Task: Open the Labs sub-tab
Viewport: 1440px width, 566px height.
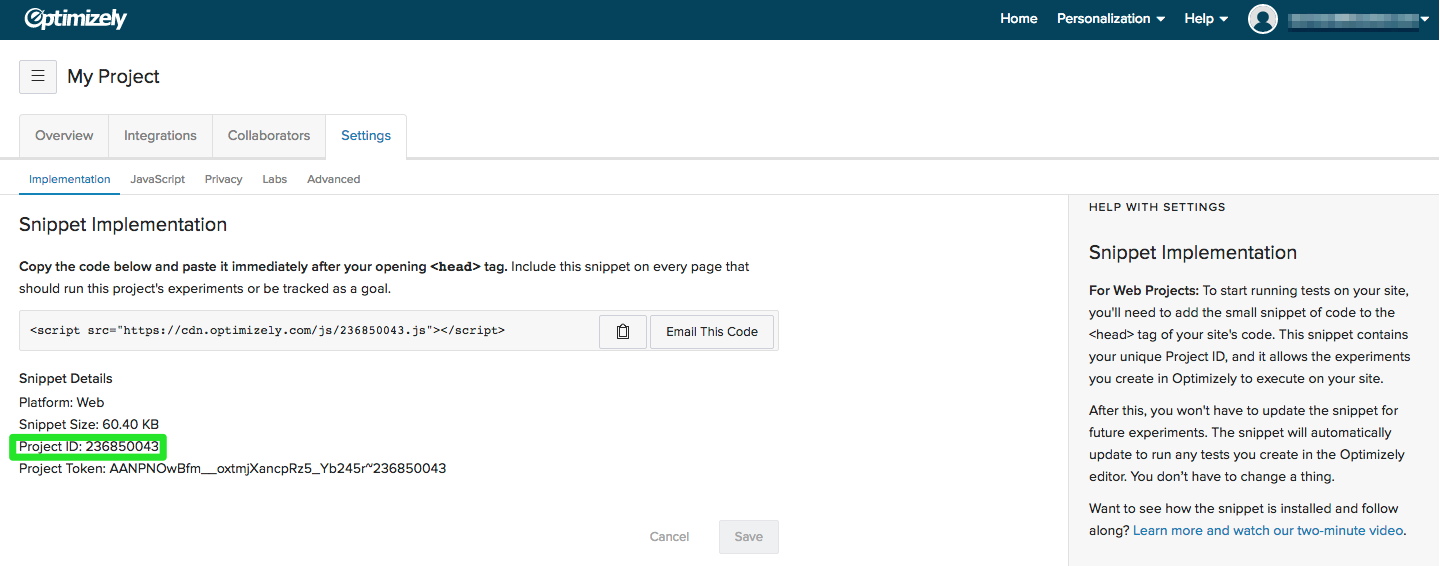Action: (275, 179)
